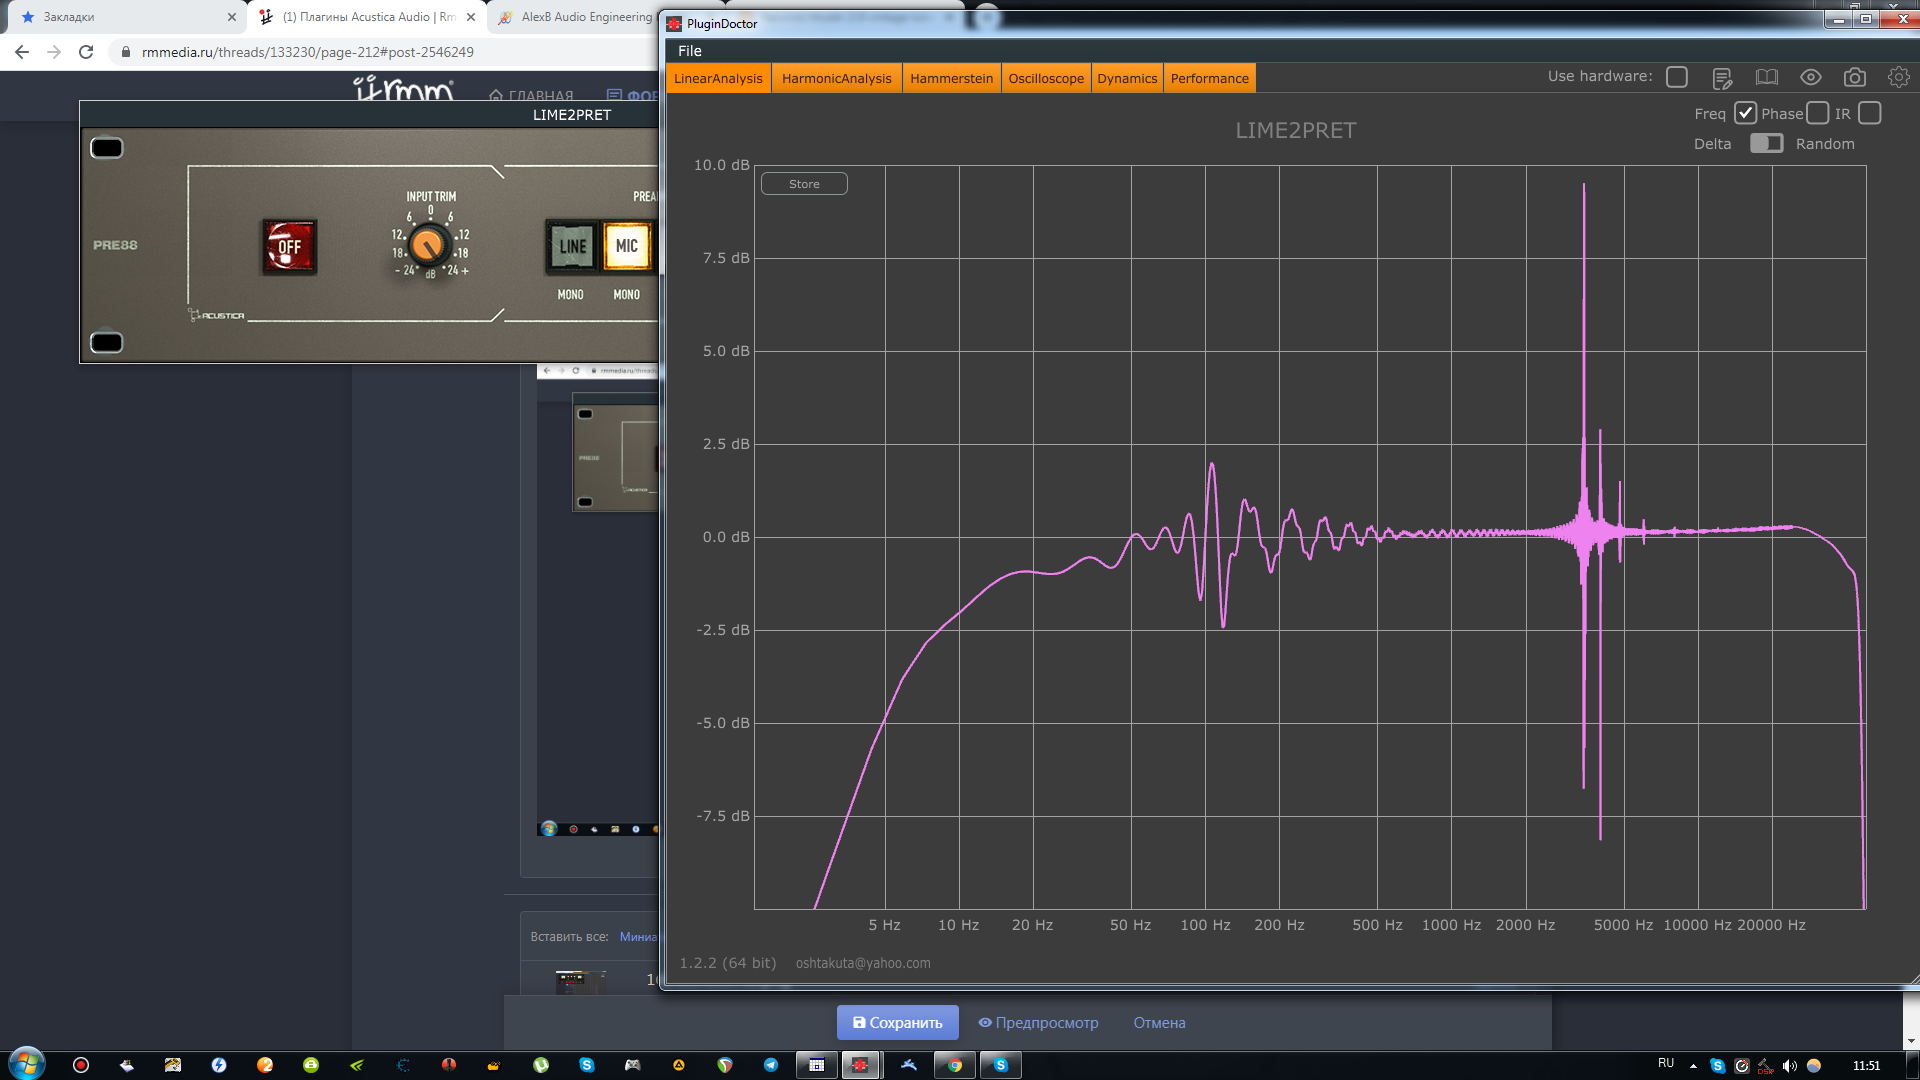Open the File menu
The image size is (1920, 1080).
click(690, 51)
